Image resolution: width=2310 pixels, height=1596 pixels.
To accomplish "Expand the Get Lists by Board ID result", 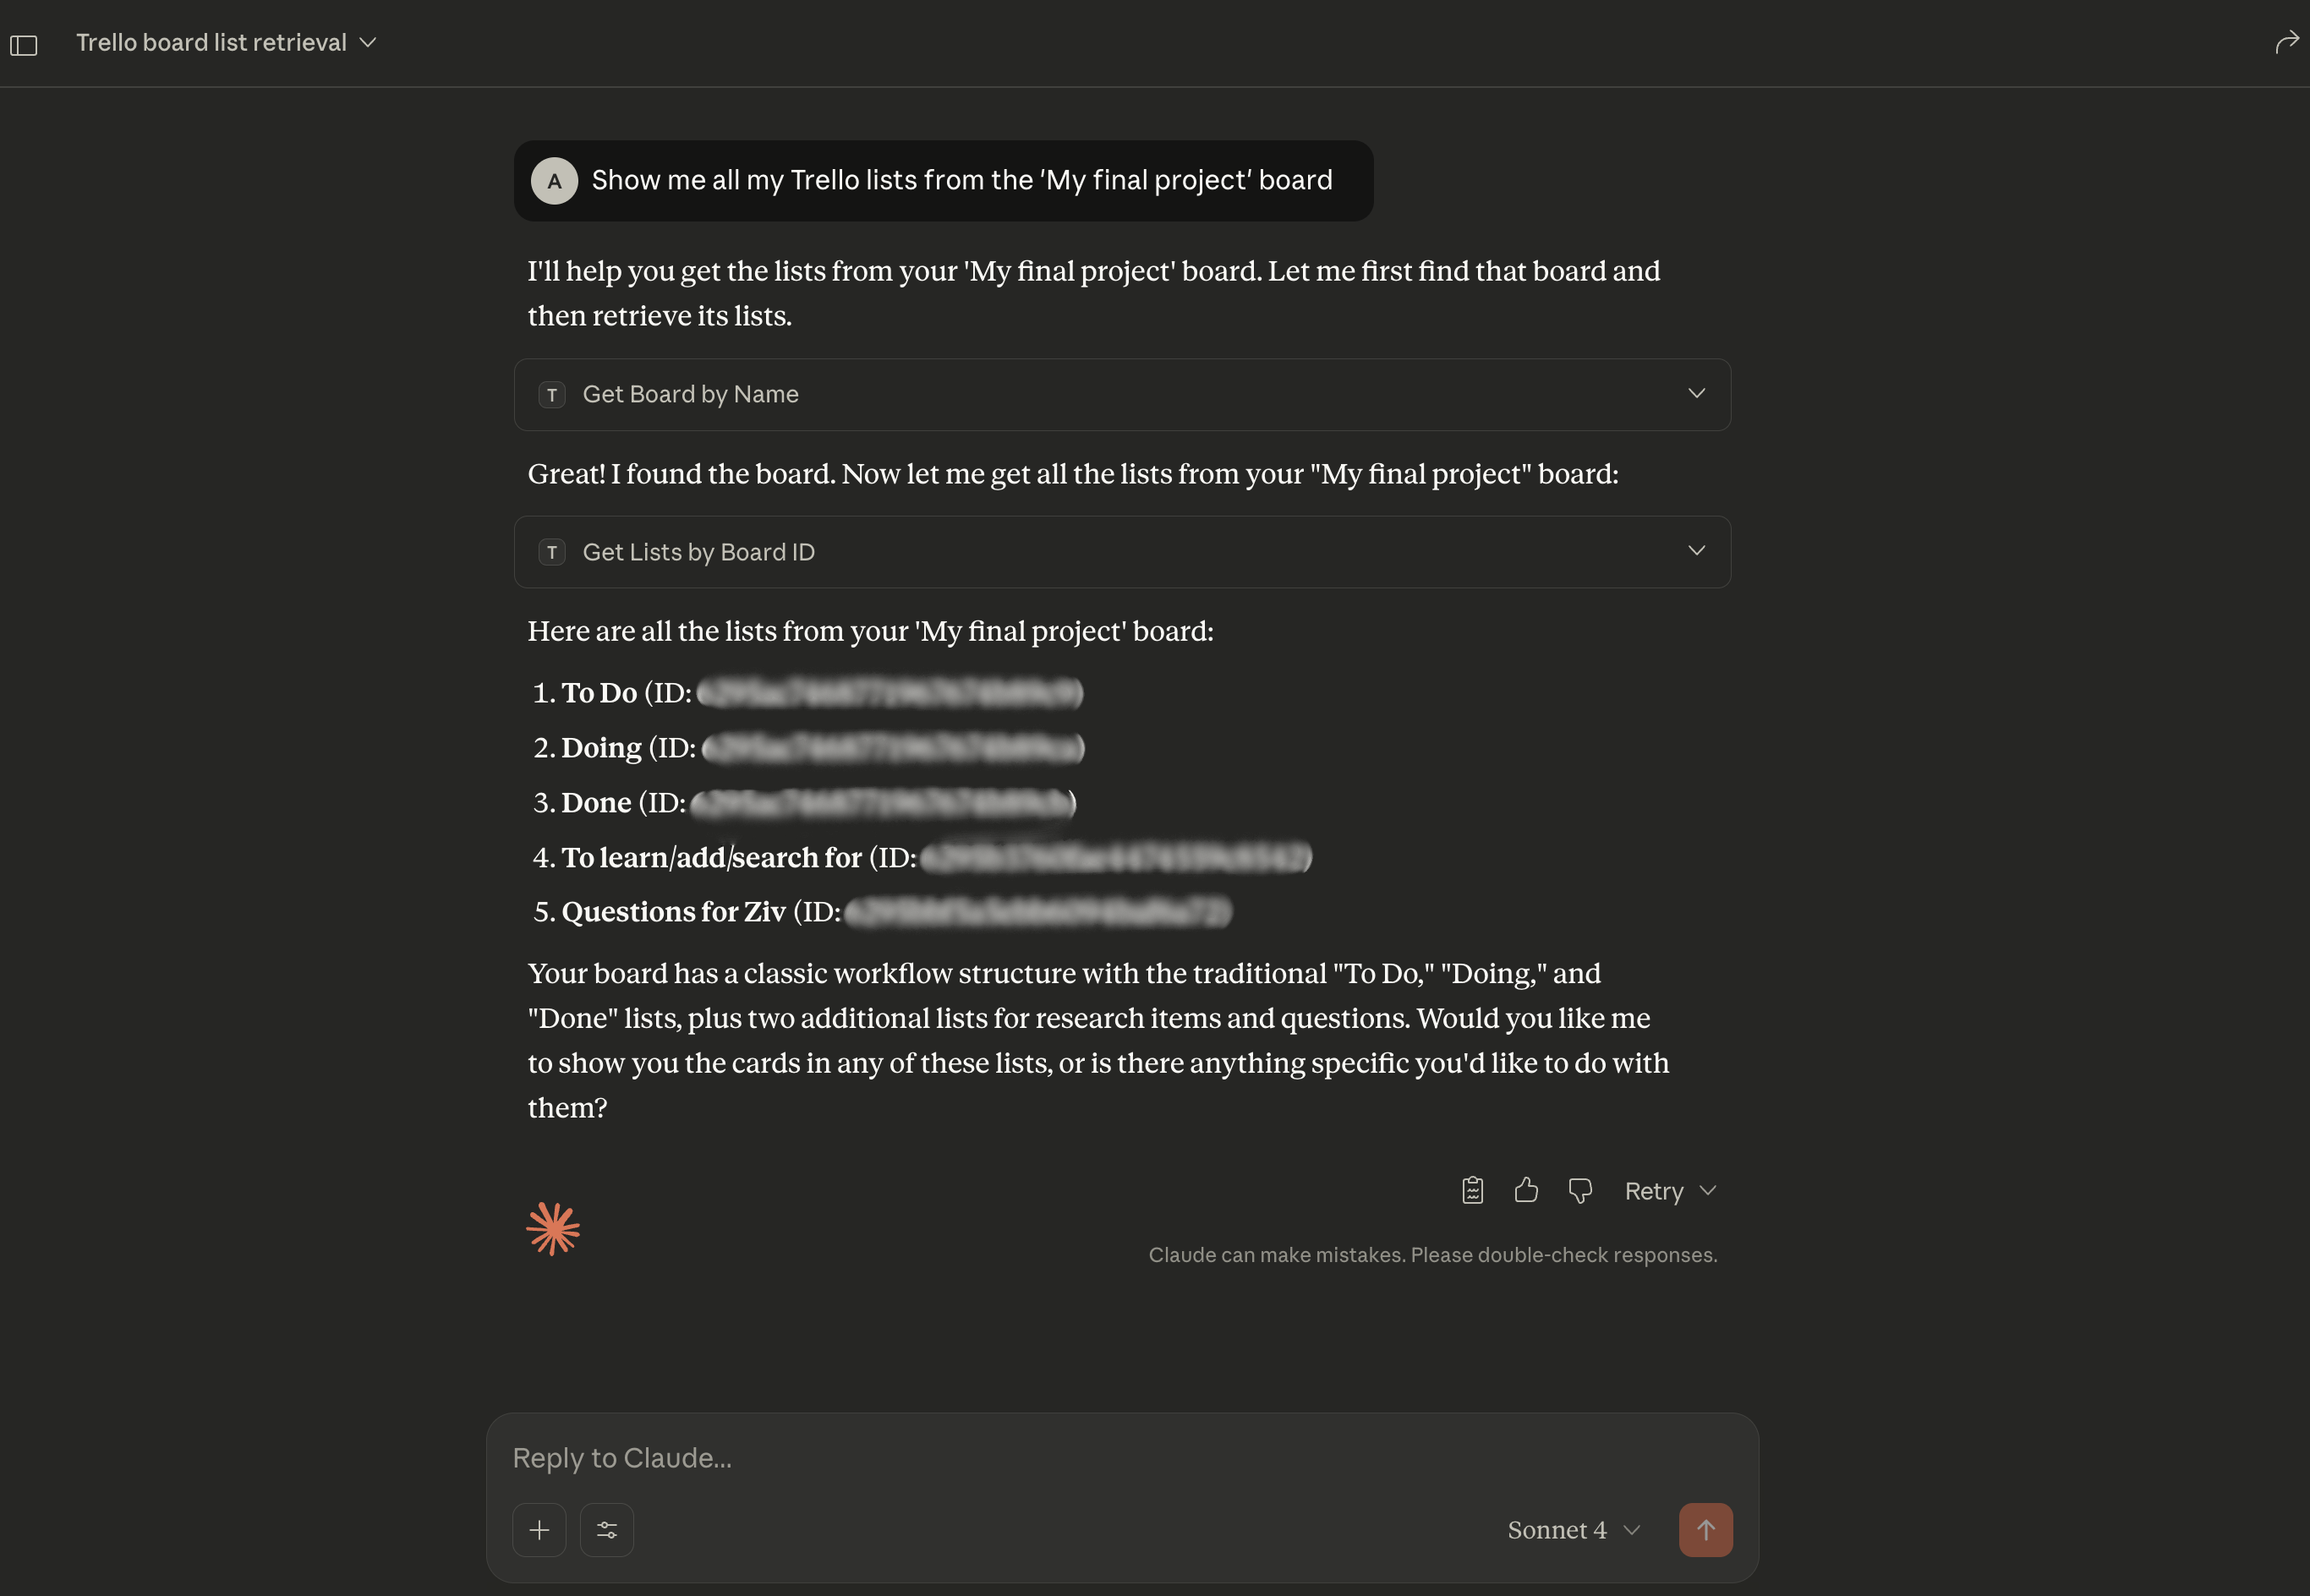I will pos(1696,551).
